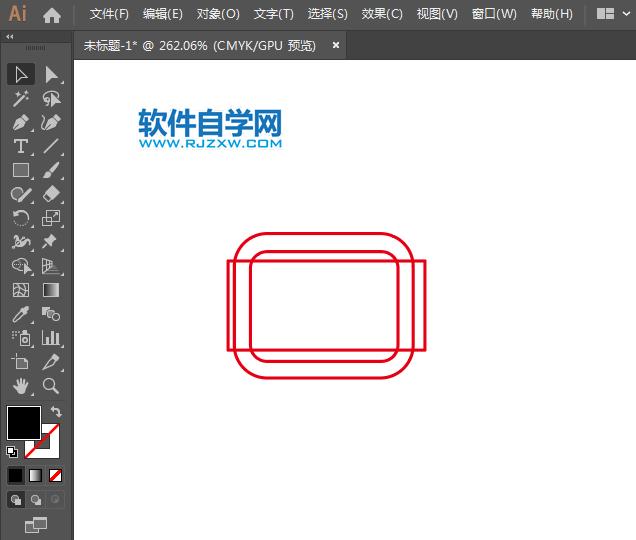636x540 pixels.
Task: Pick the Rectangle tool
Action: point(21,170)
